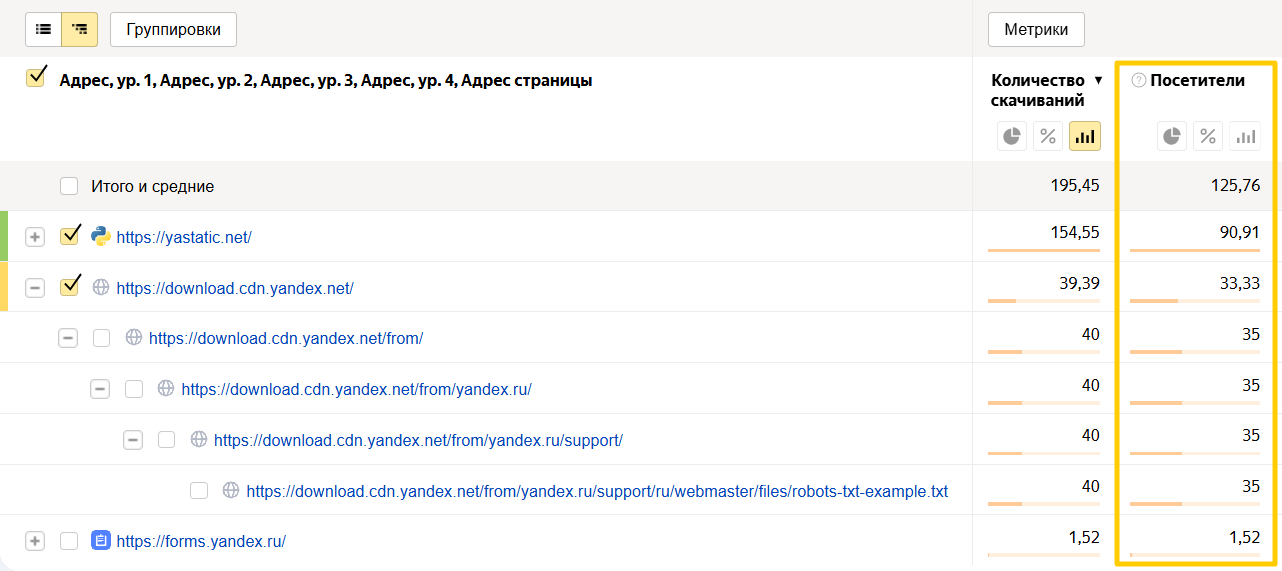This screenshot has height=571, width=1282.
Task: Show pie chart for Посетители column
Action: 1172,136
